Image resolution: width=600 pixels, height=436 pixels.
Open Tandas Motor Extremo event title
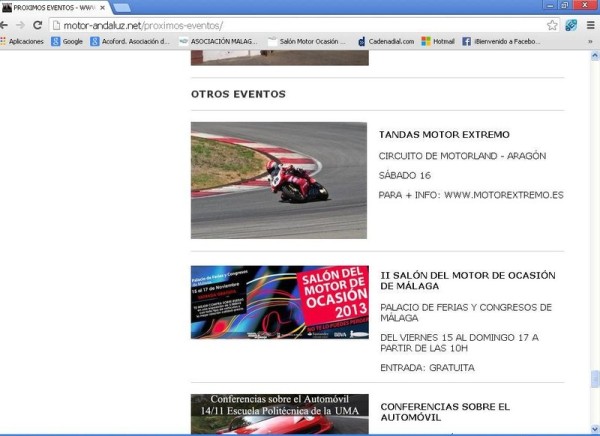pos(444,134)
